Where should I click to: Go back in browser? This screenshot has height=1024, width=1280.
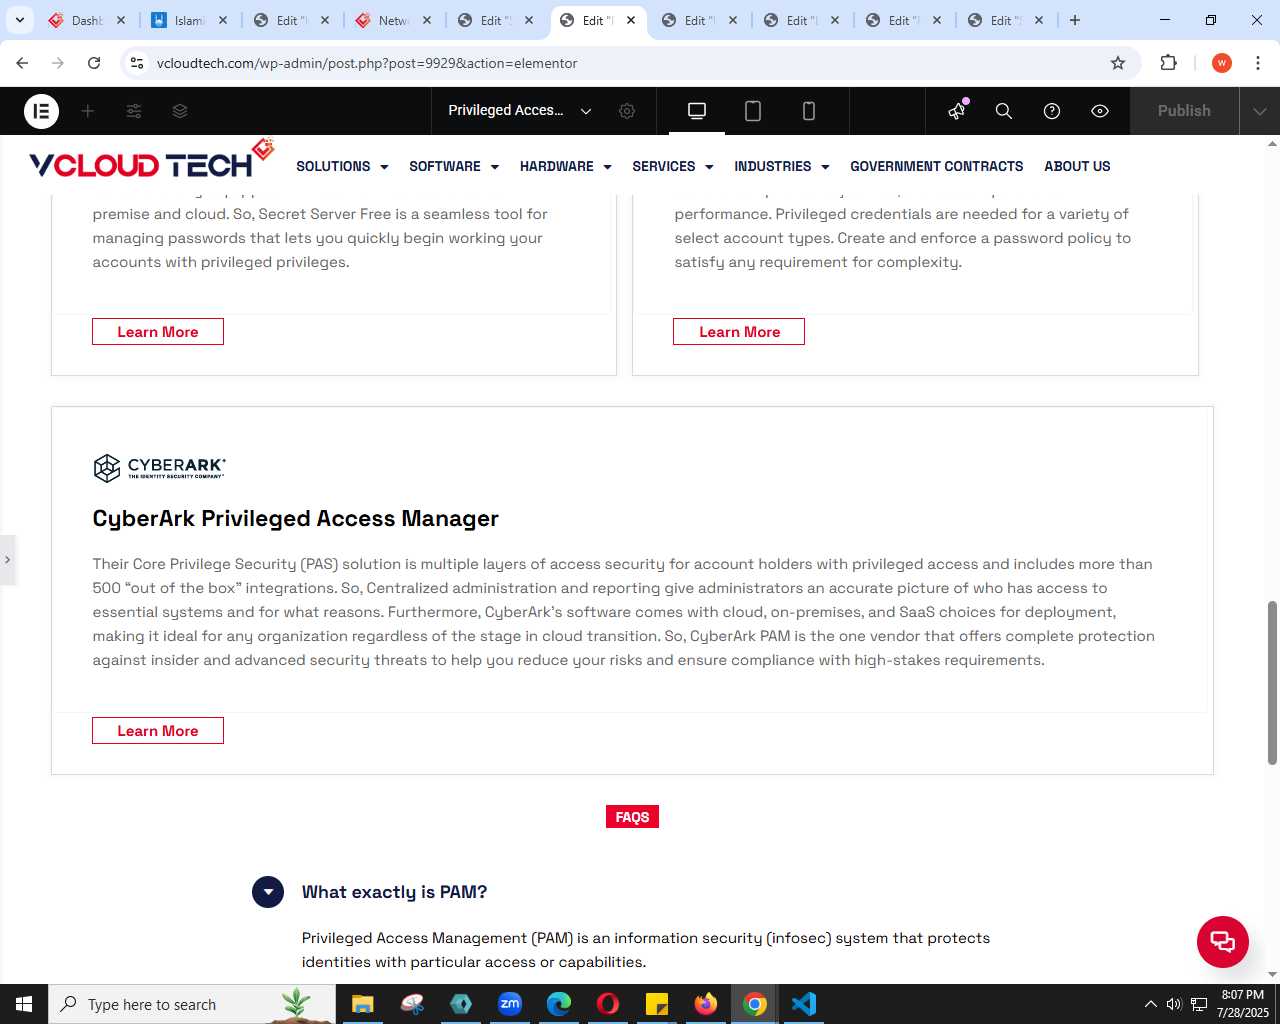[x=22, y=63]
